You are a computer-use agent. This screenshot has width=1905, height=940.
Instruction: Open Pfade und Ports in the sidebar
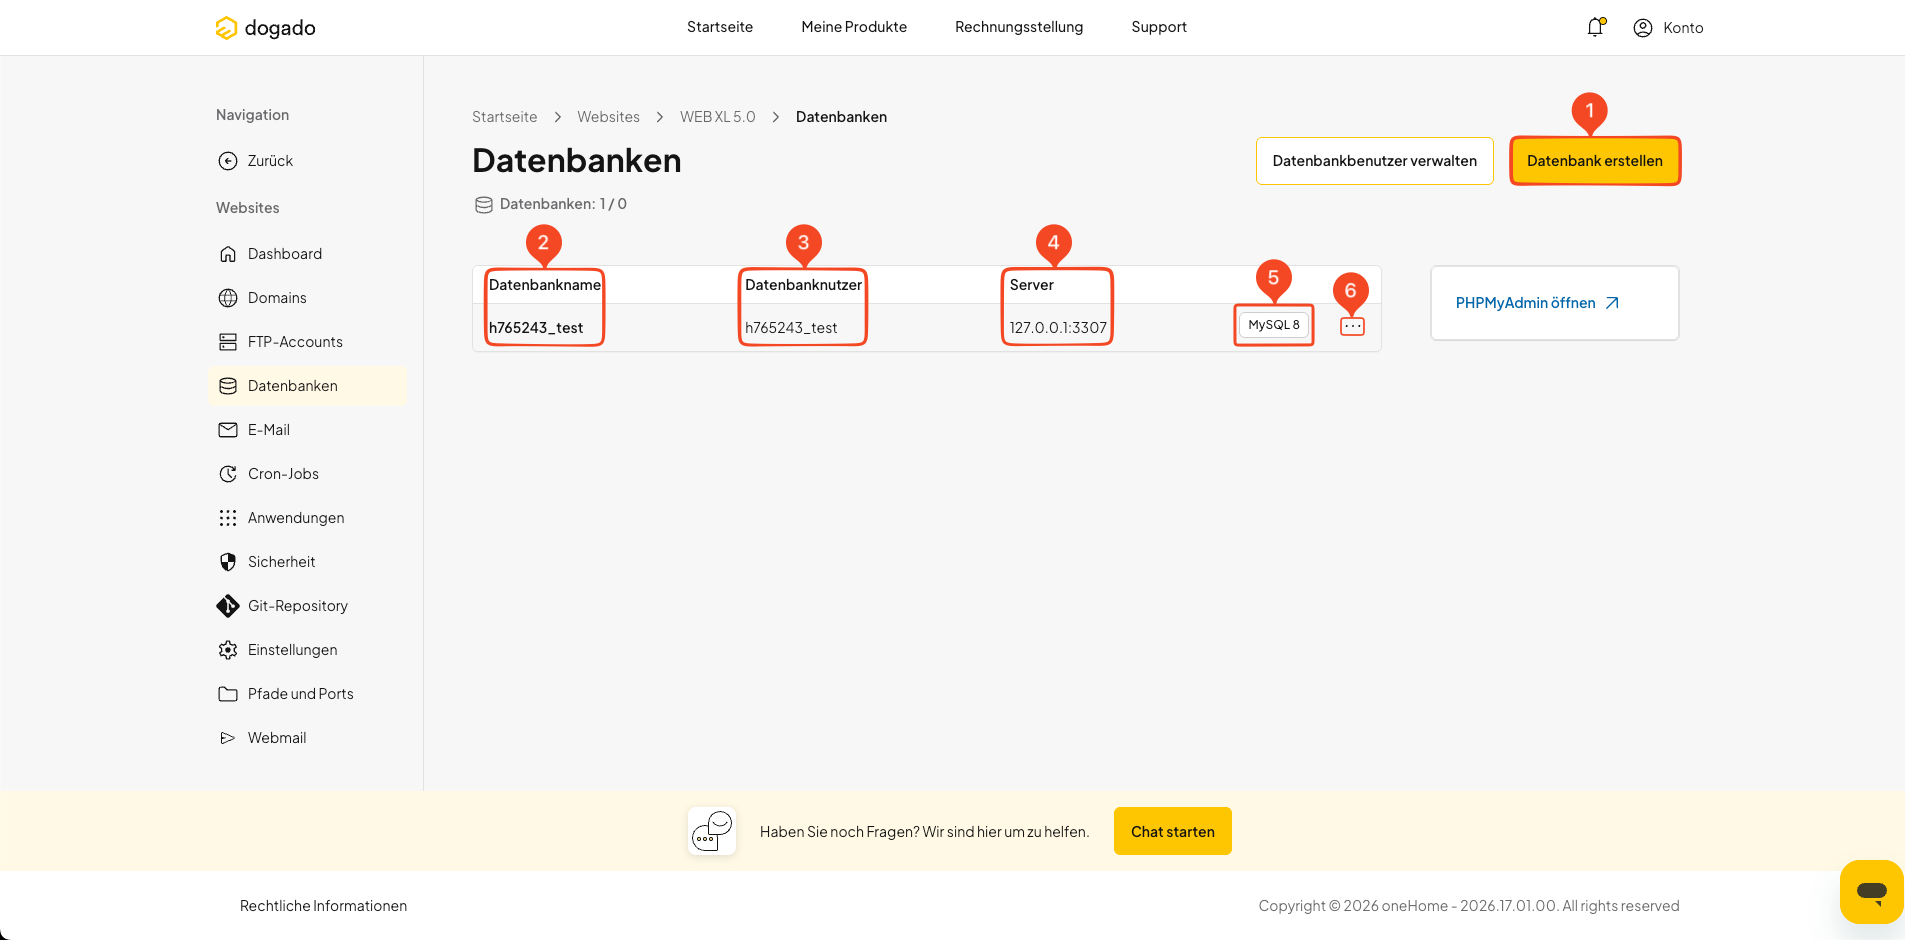(308, 694)
